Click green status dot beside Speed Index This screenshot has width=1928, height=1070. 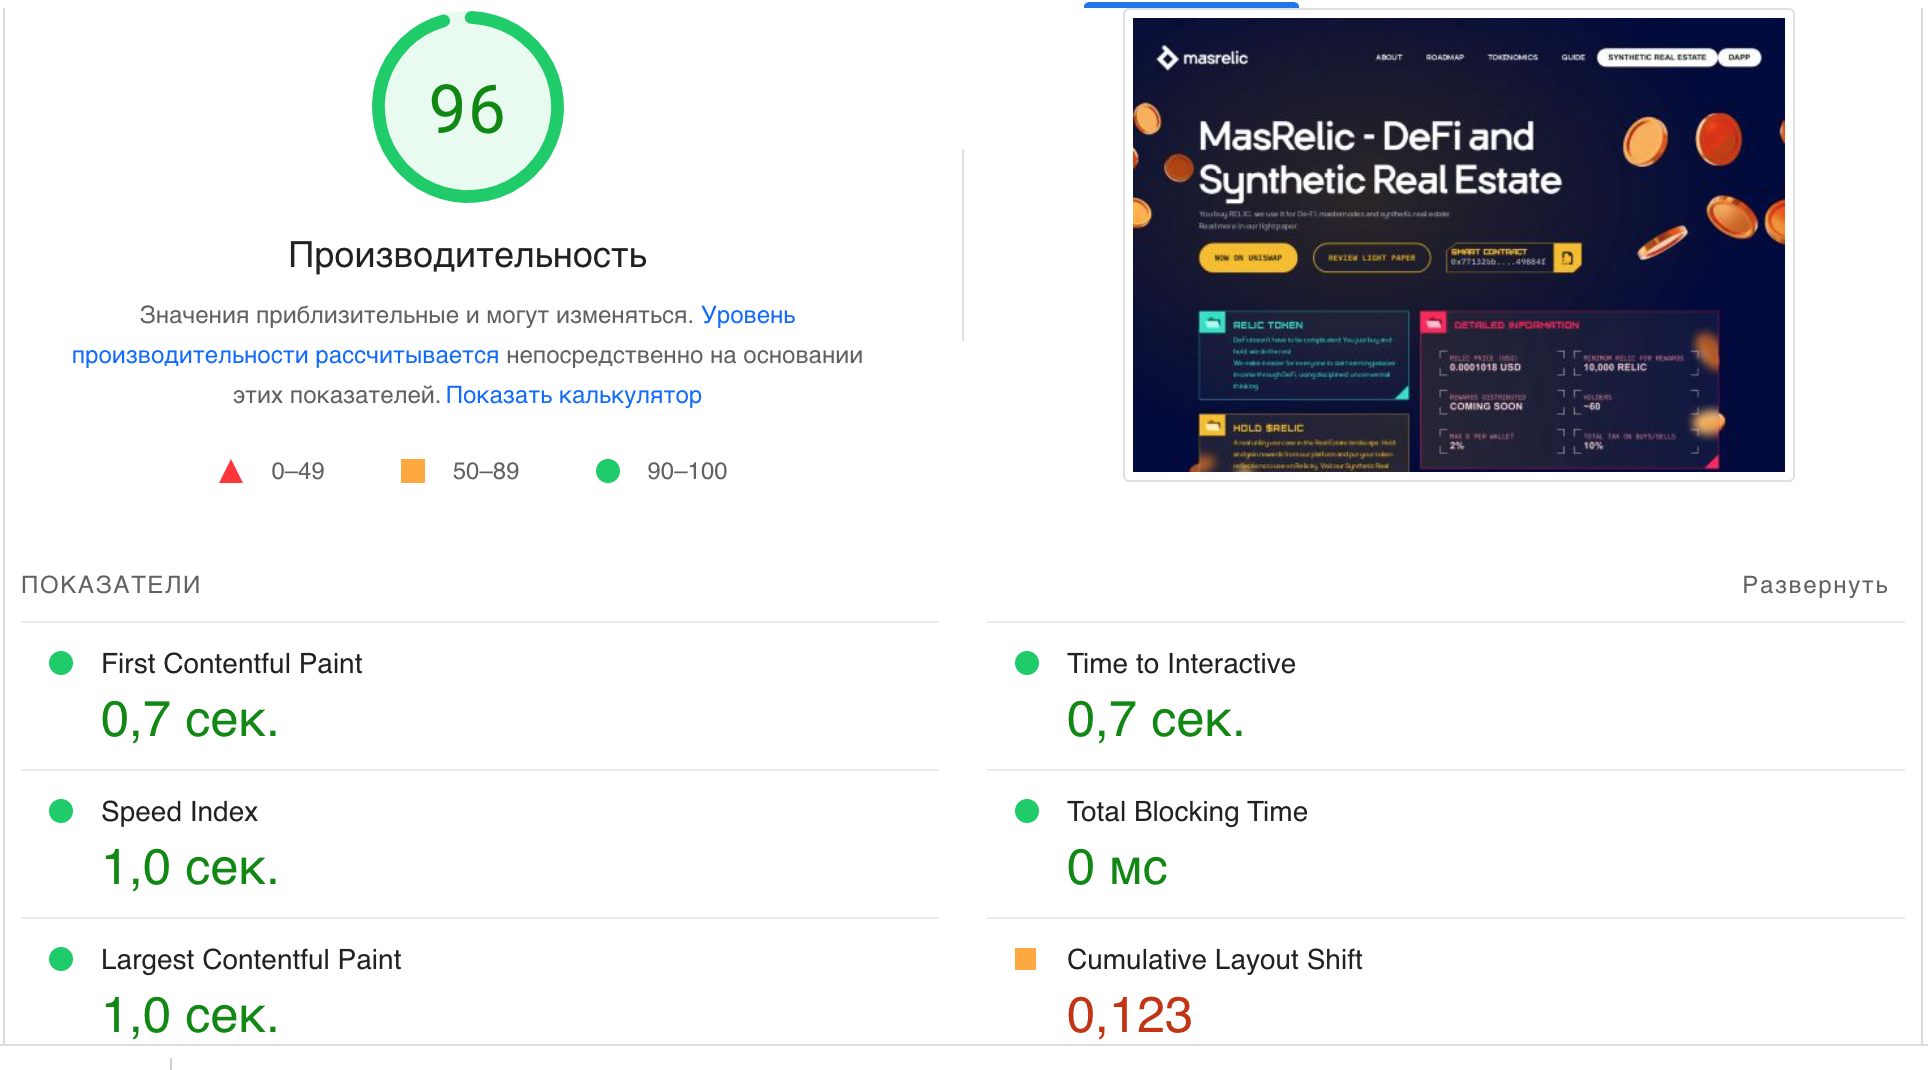[x=61, y=811]
